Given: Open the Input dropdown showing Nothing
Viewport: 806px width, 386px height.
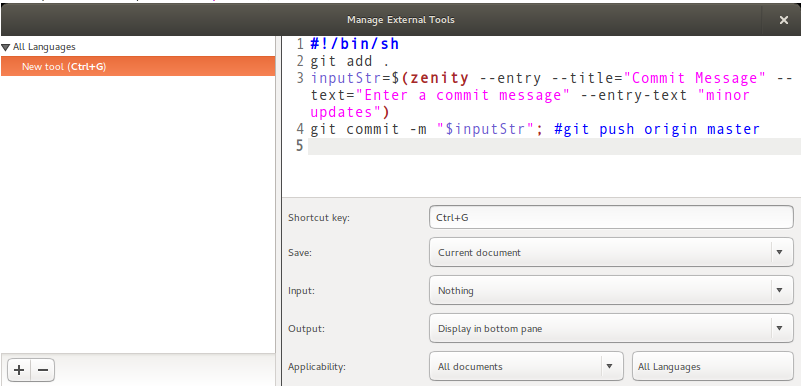Looking at the screenshot, I should tap(611, 290).
